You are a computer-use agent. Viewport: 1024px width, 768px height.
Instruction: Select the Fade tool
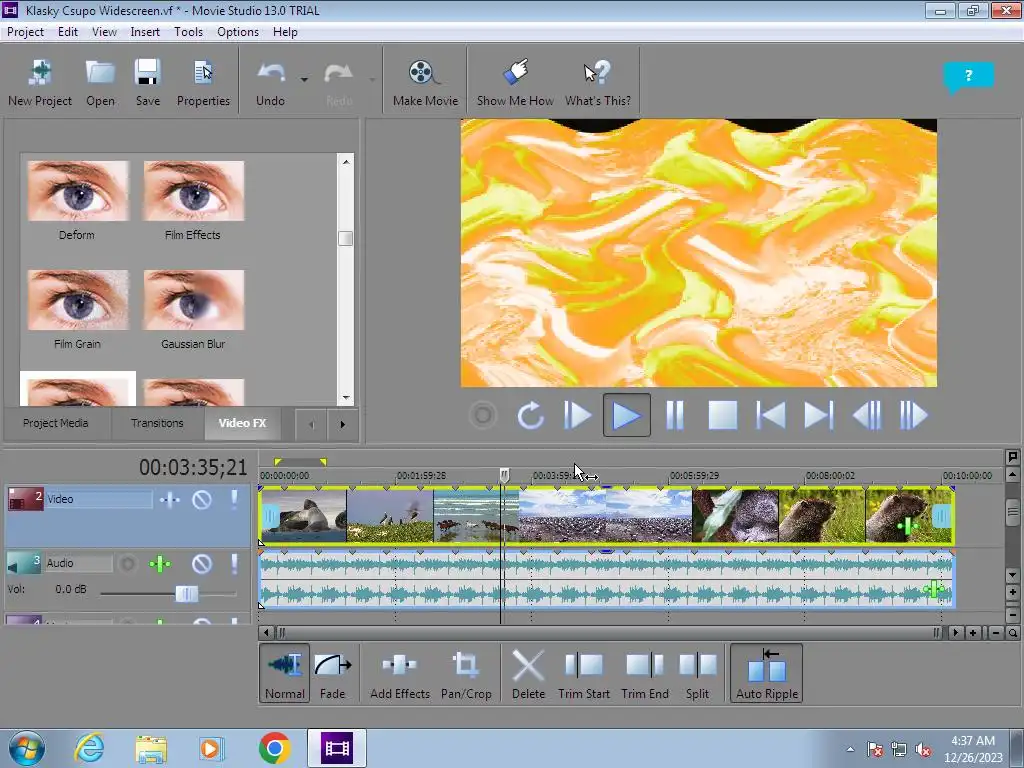[x=332, y=673]
